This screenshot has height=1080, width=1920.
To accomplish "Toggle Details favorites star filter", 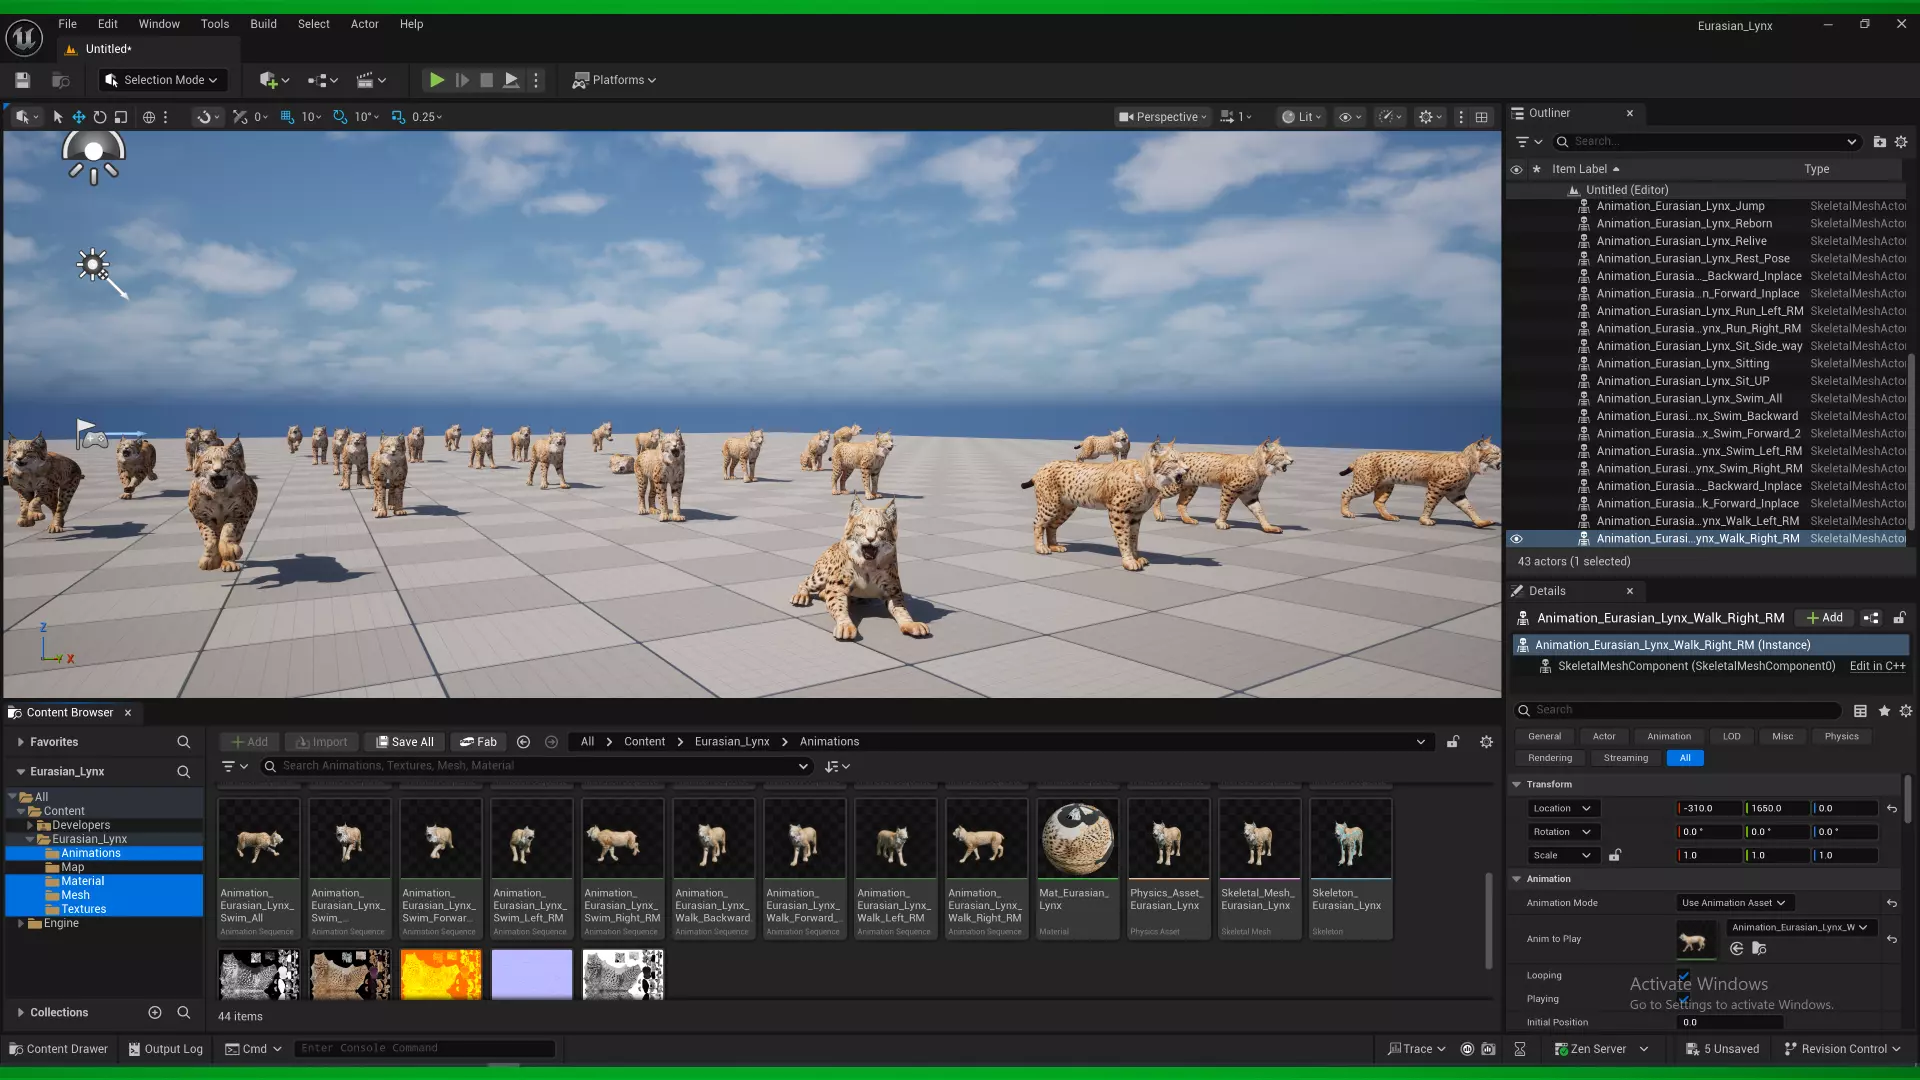I will coord(1884,711).
